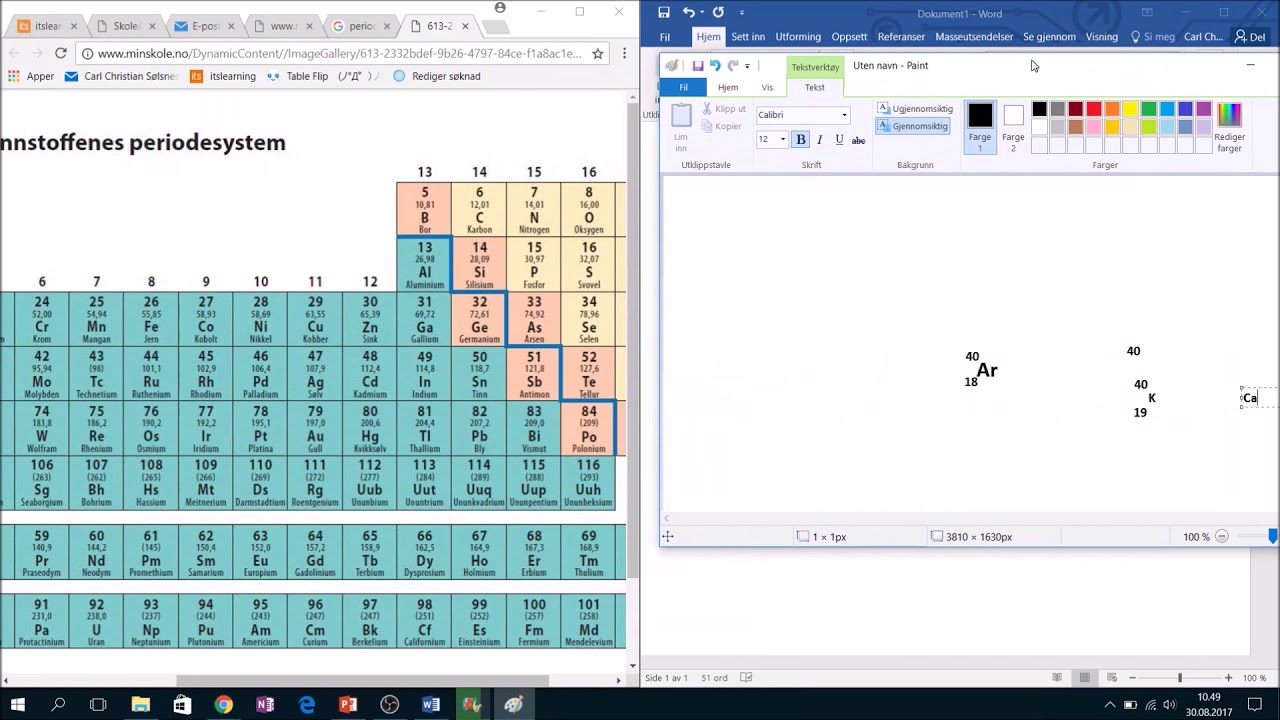Open Google Chrome from the taskbar
This screenshot has width=1280, height=720.
pyautogui.click(x=223, y=705)
